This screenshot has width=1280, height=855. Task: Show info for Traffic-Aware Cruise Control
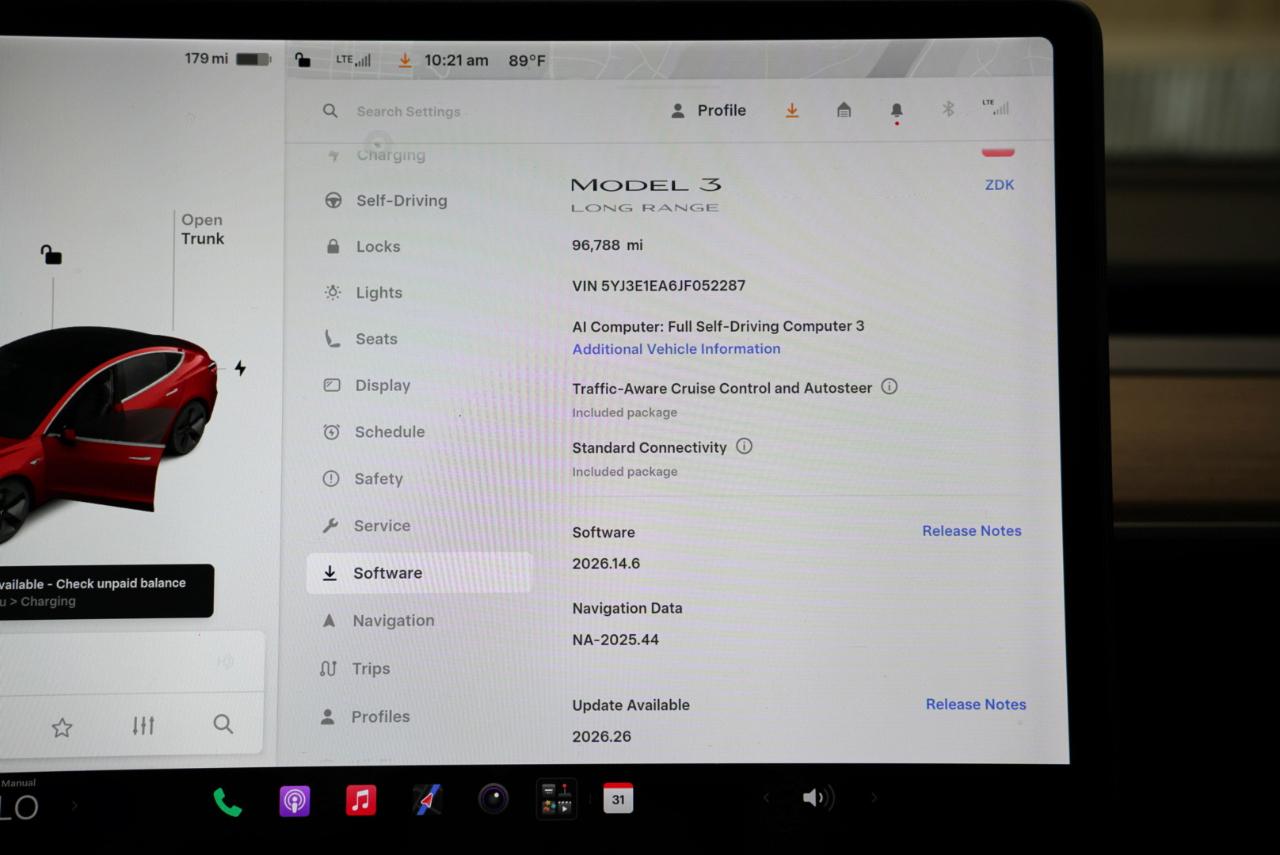(889, 386)
